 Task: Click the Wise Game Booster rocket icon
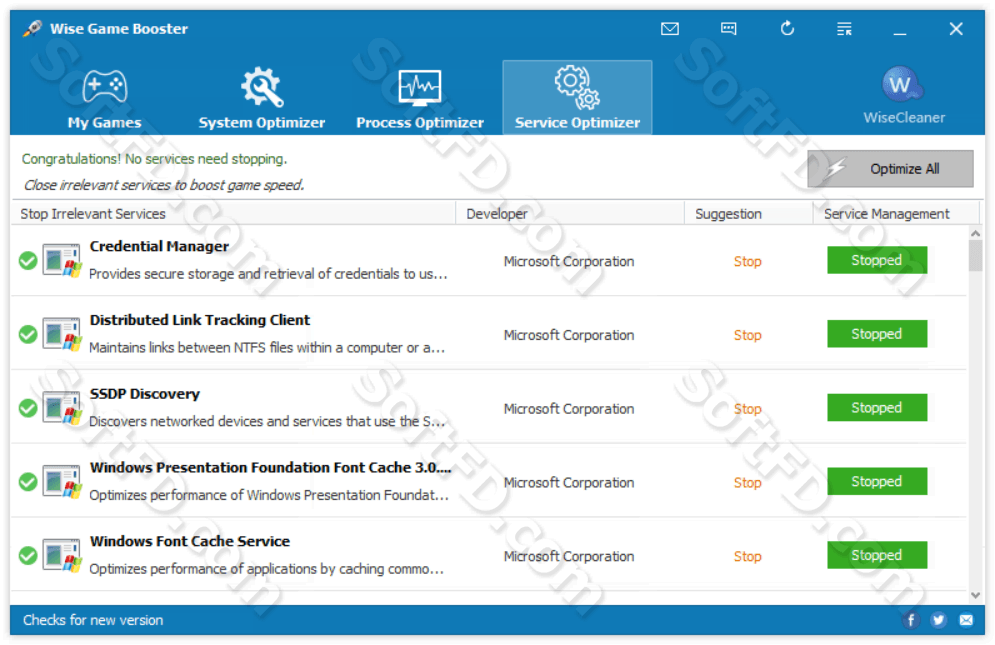coord(32,29)
